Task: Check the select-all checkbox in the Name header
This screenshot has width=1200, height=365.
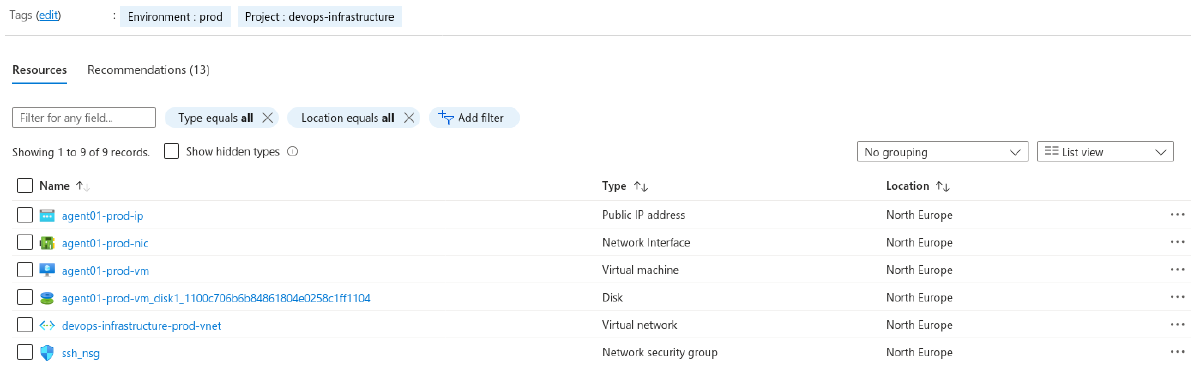Action: (x=25, y=186)
